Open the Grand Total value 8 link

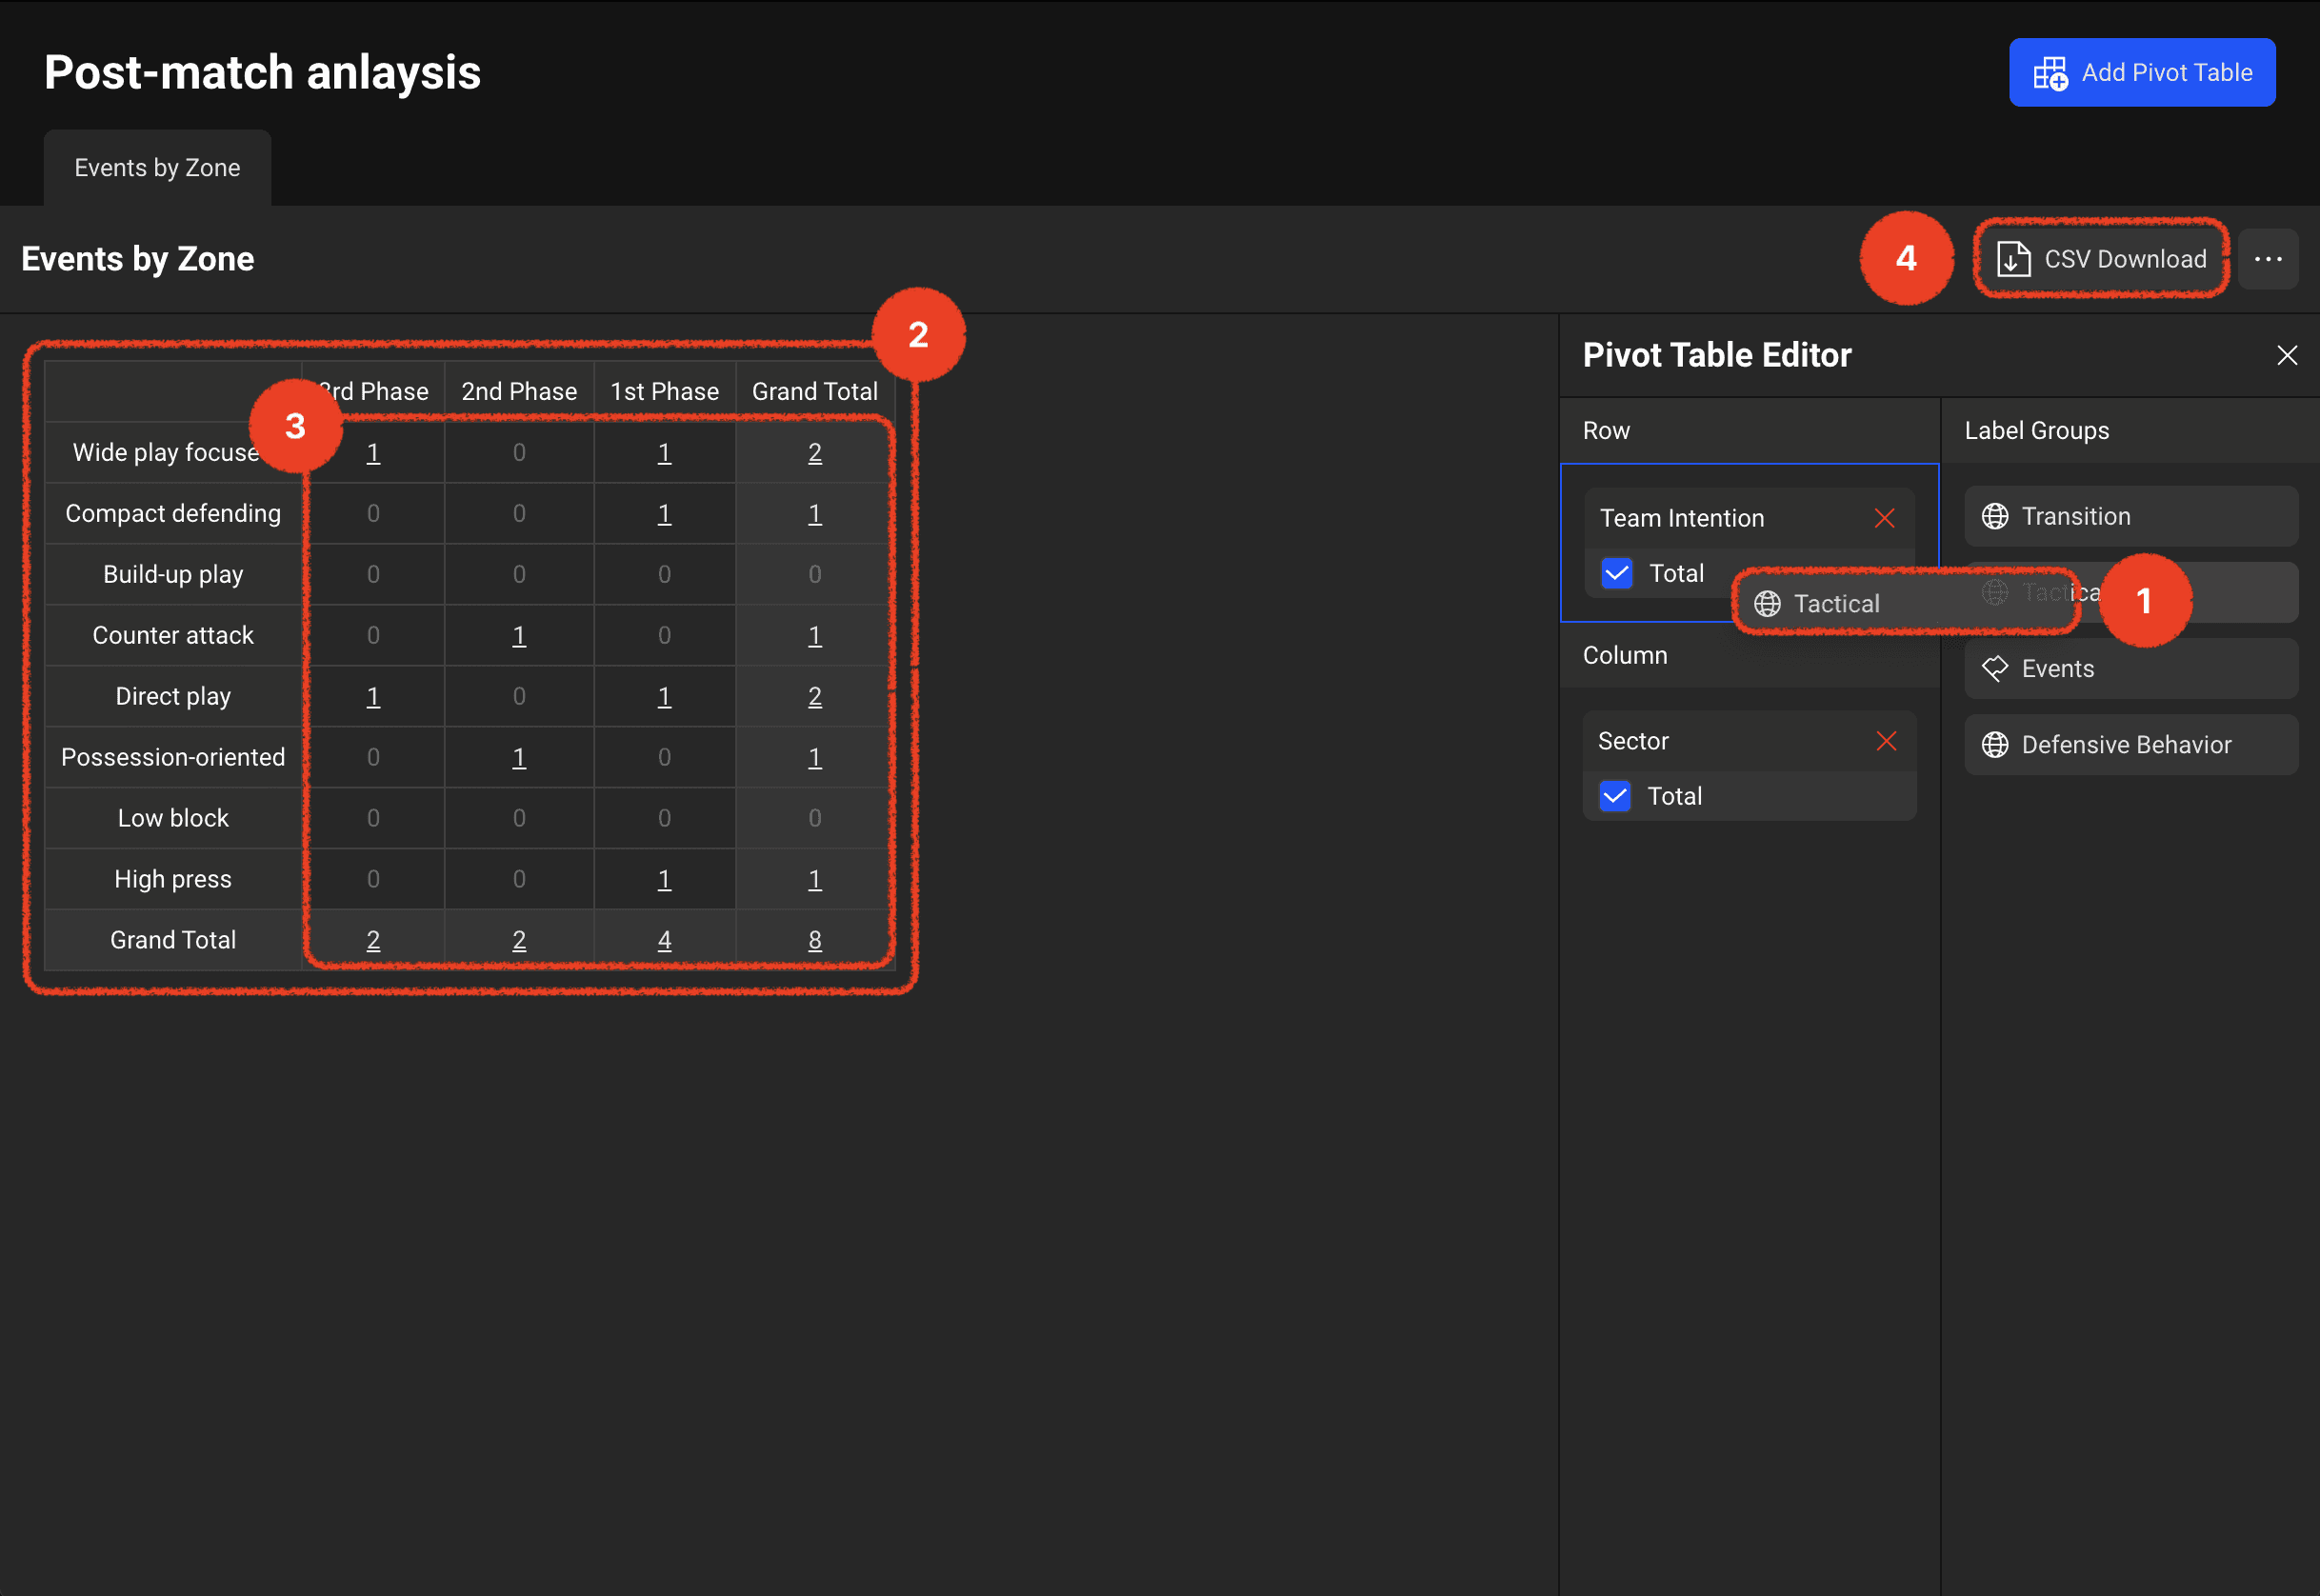[x=814, y=940]
